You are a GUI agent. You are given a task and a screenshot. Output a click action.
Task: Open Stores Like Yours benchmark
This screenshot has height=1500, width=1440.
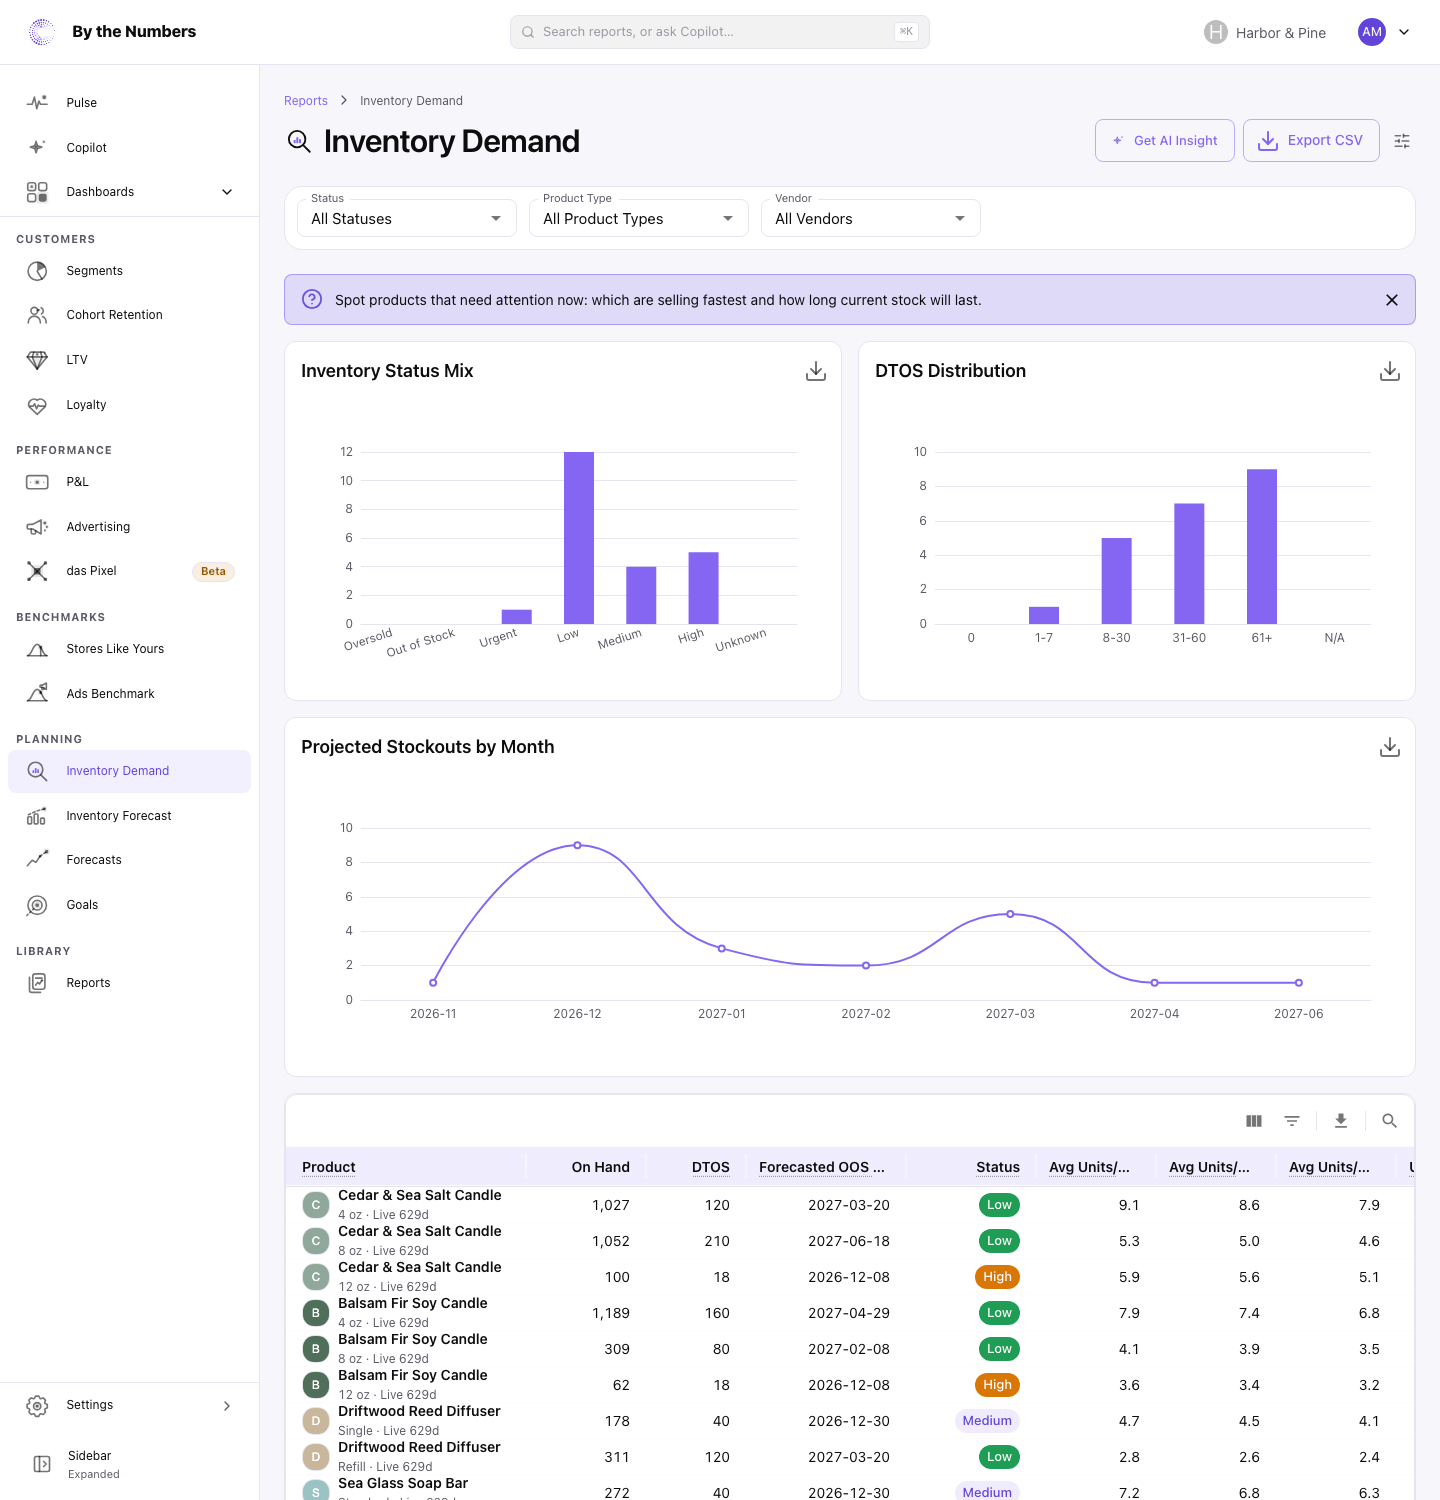[130, 649]
